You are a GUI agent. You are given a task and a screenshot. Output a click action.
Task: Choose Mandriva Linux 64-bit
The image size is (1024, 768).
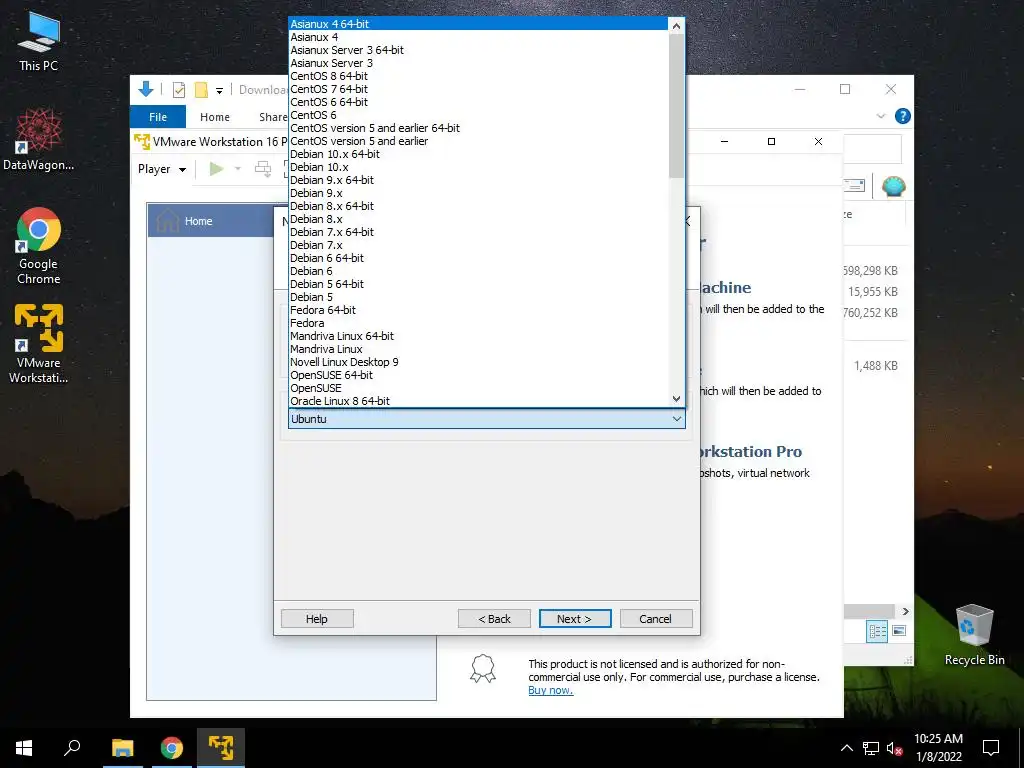coord(478,336)
